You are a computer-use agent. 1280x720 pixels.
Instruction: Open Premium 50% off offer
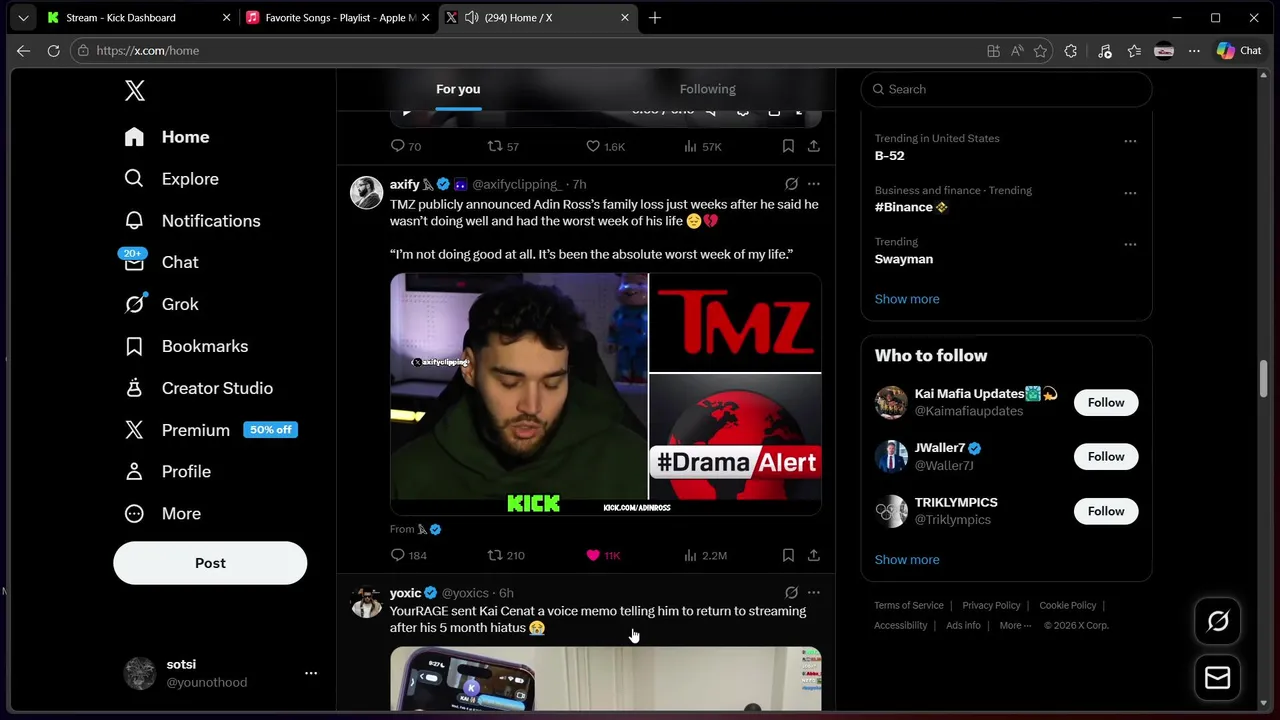211,430
